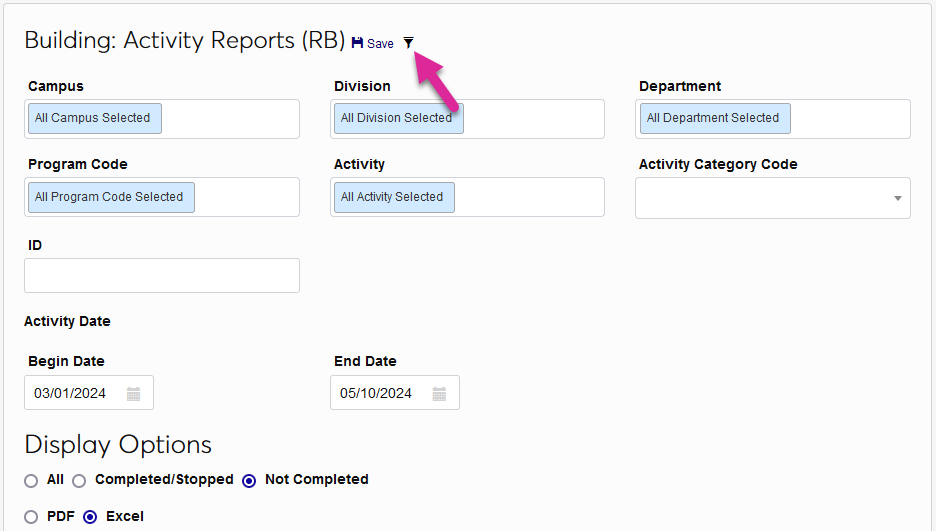
Task: Click End Date field showing 05/10/2024
Action: [395, 393]
